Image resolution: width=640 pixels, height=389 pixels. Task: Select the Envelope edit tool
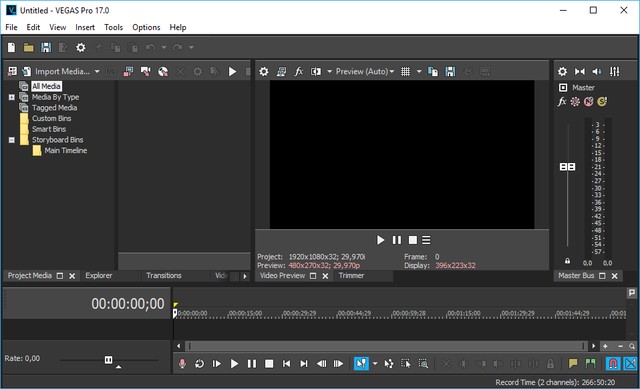389,363
